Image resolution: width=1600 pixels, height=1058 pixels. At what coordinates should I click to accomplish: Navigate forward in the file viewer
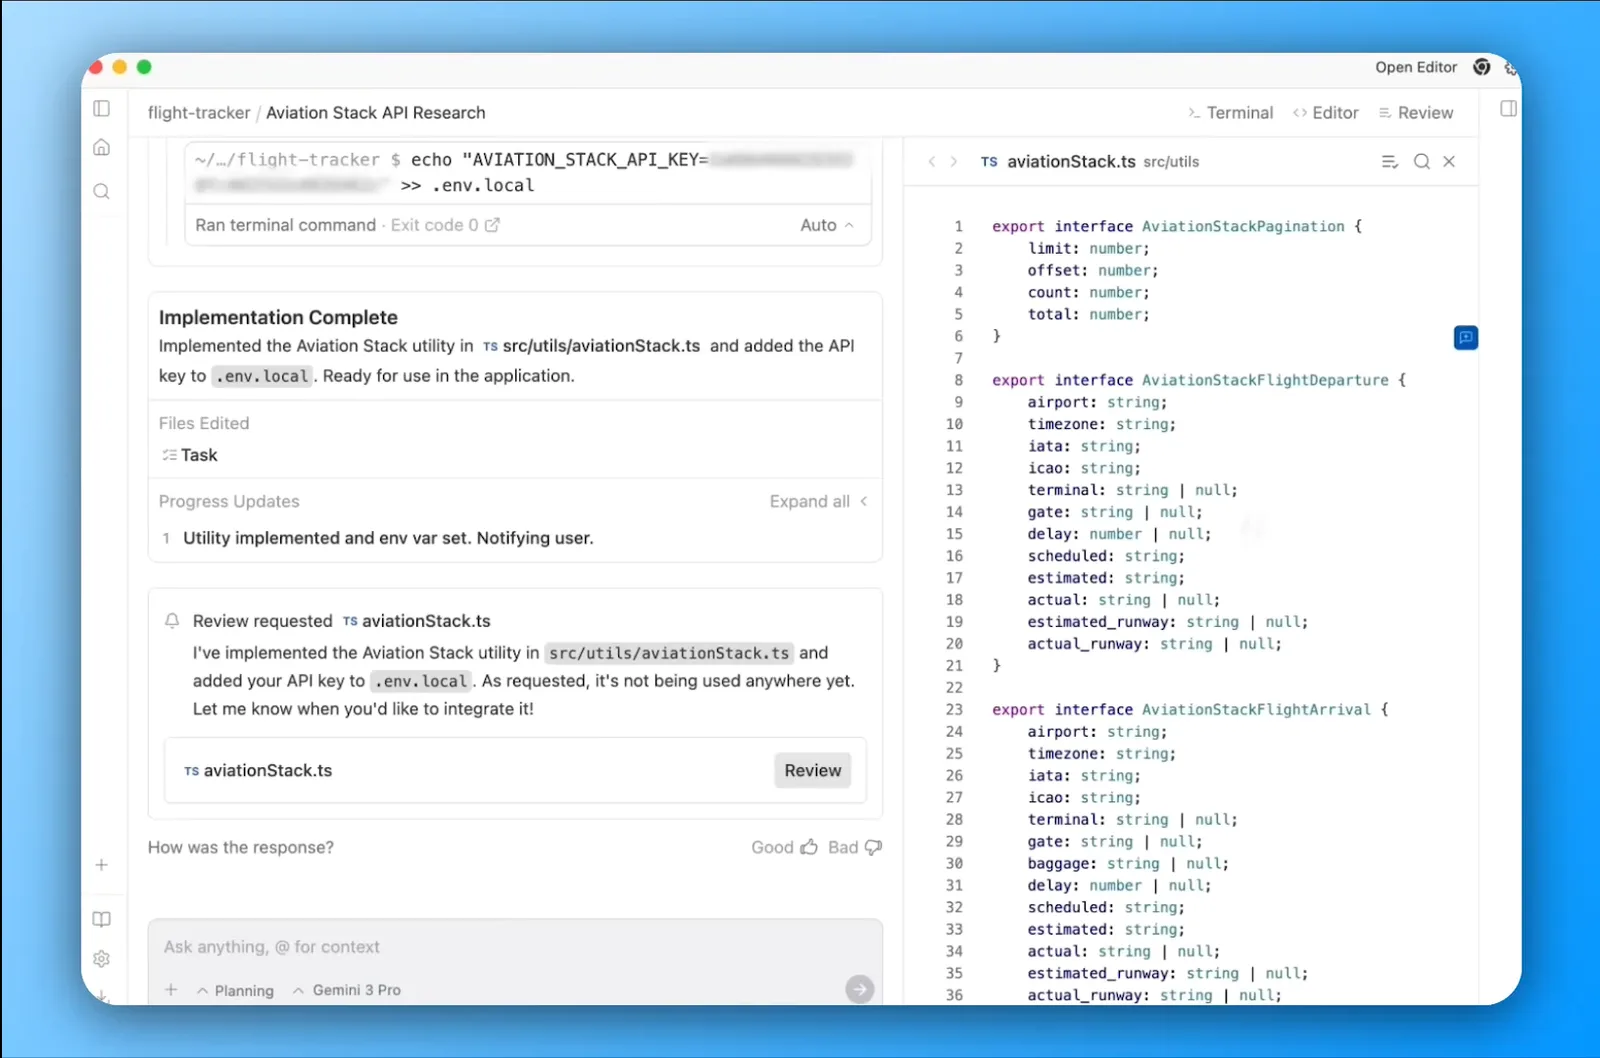click(954, 162)
